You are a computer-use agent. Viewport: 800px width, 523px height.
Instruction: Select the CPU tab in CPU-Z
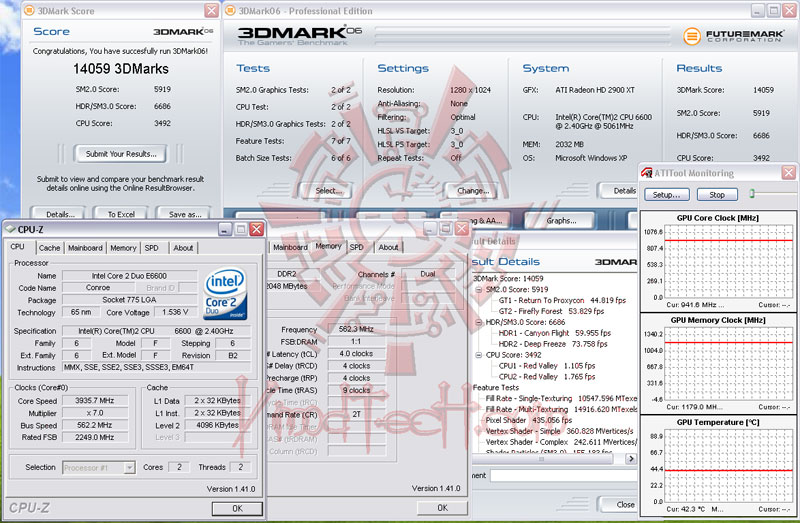click(x=17, y=246)
